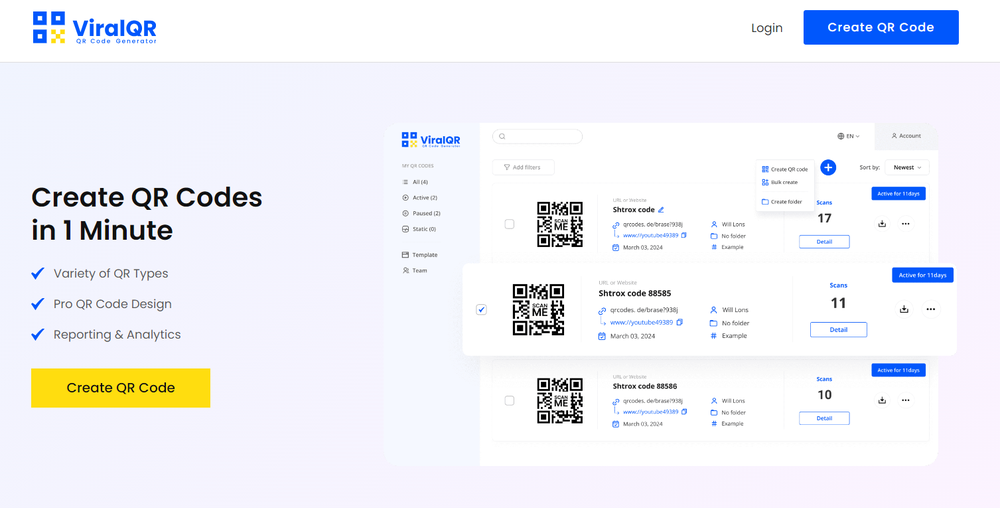Click the dashboard search field
This screenshot has width=1000, height=508.
(537, 136)
